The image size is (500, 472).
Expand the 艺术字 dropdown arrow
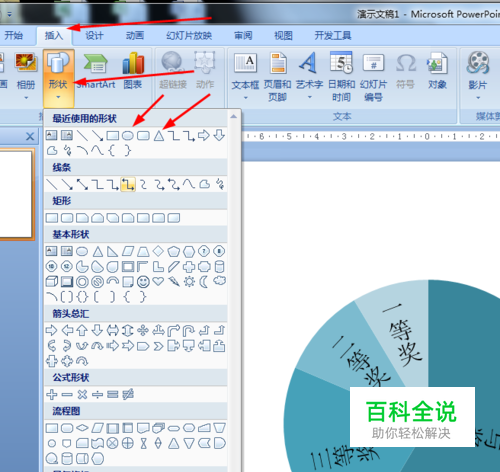tap(310, 97)
